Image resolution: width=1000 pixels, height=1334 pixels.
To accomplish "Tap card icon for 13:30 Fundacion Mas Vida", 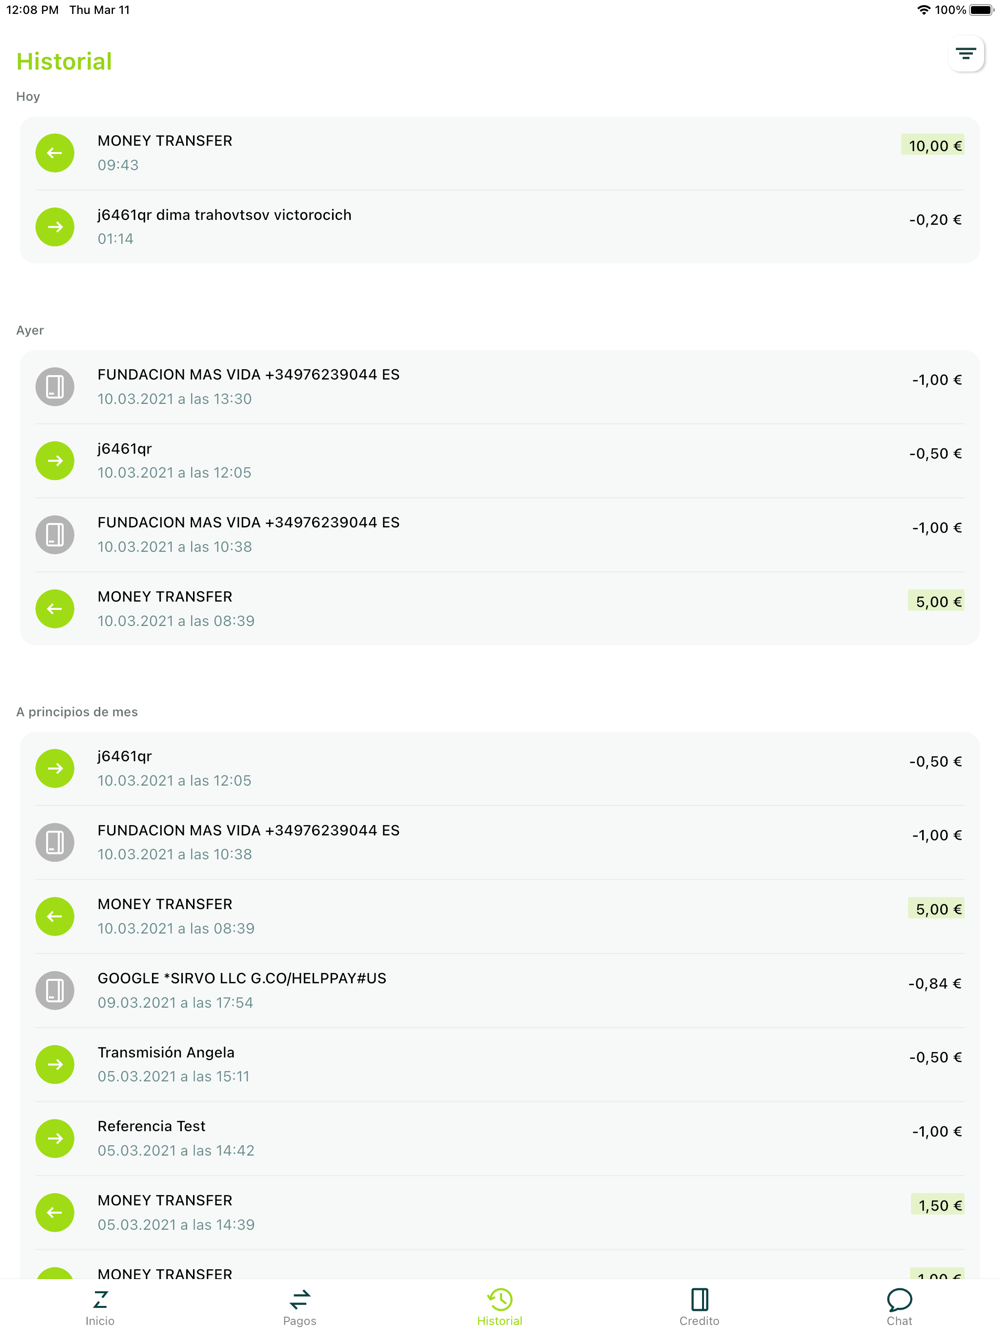I will pos(55,387).
